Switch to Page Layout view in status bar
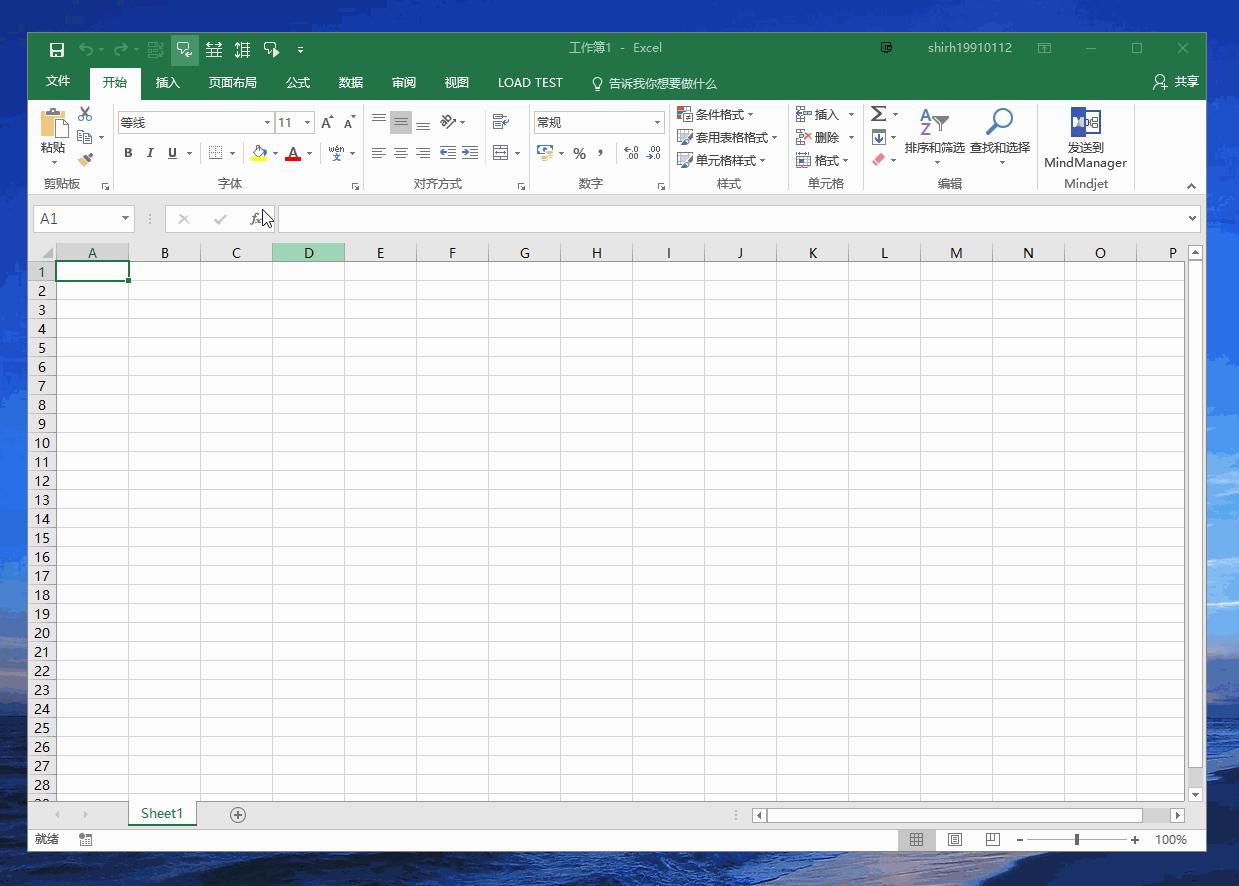1239x886 pixels. point(955,840)
